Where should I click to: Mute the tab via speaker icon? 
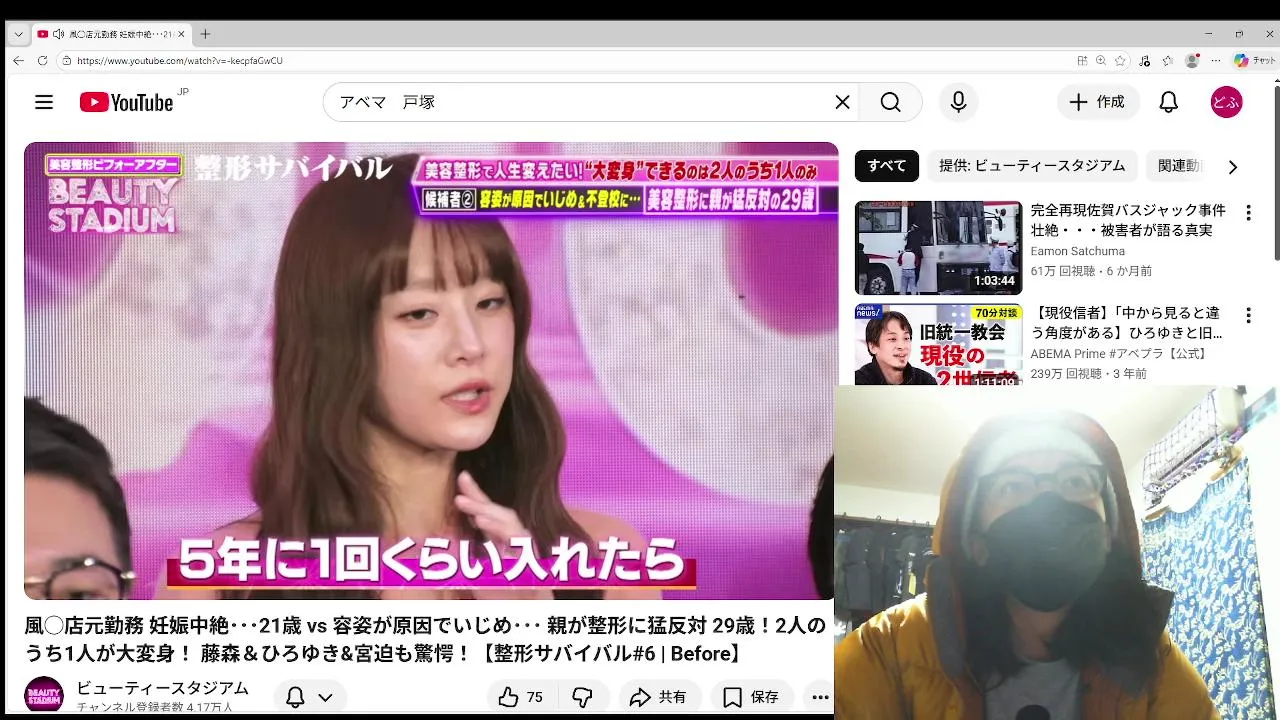[x=58, y=34]
